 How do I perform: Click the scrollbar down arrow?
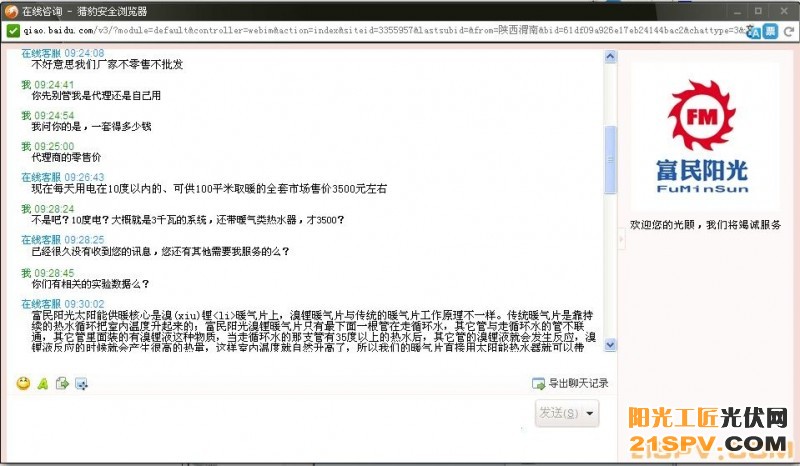tap(610, 346)
